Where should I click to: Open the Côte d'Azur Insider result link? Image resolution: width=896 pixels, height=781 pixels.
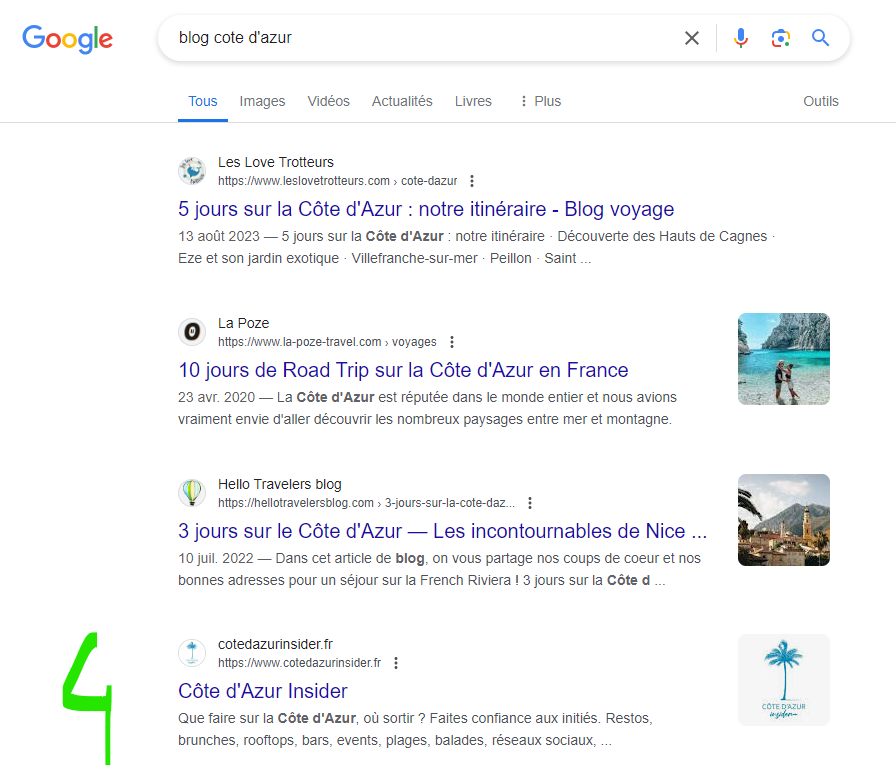pos(263,691)
